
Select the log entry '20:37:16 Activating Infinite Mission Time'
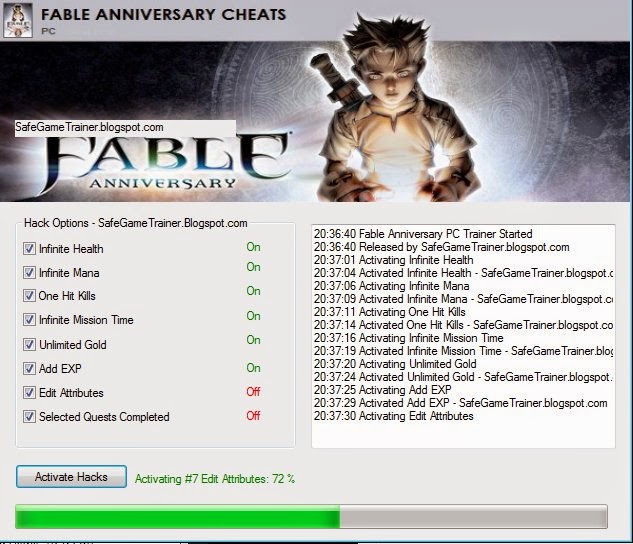409,338
